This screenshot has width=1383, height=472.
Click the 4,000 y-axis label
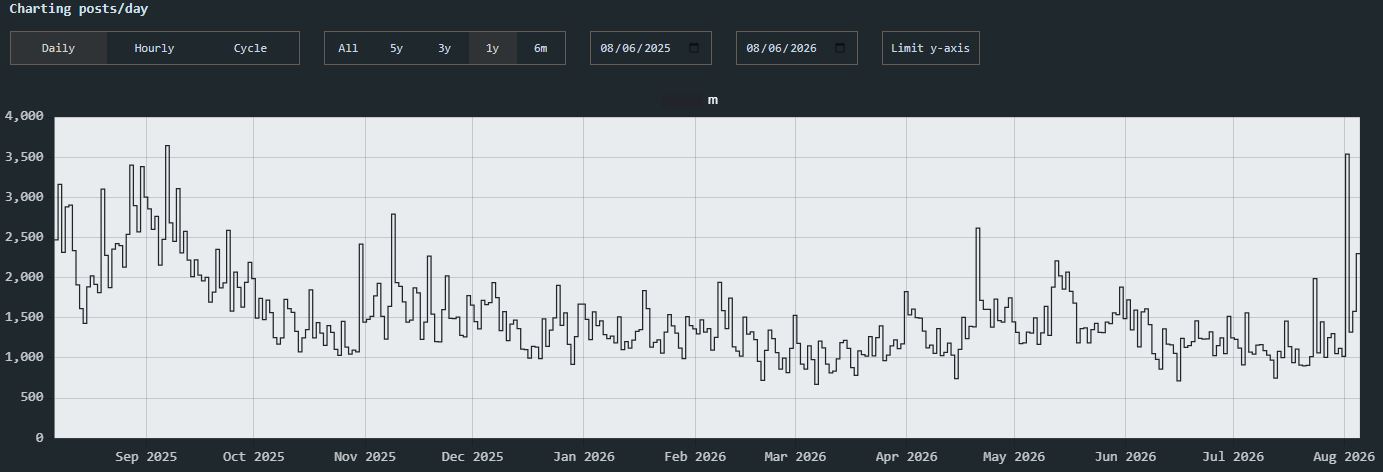pos(24,117)
